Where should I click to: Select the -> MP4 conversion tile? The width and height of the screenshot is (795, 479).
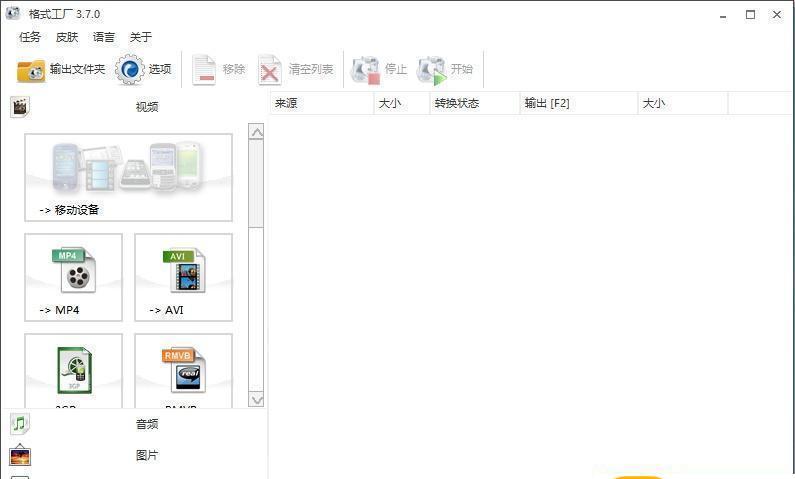pos(74,277)
